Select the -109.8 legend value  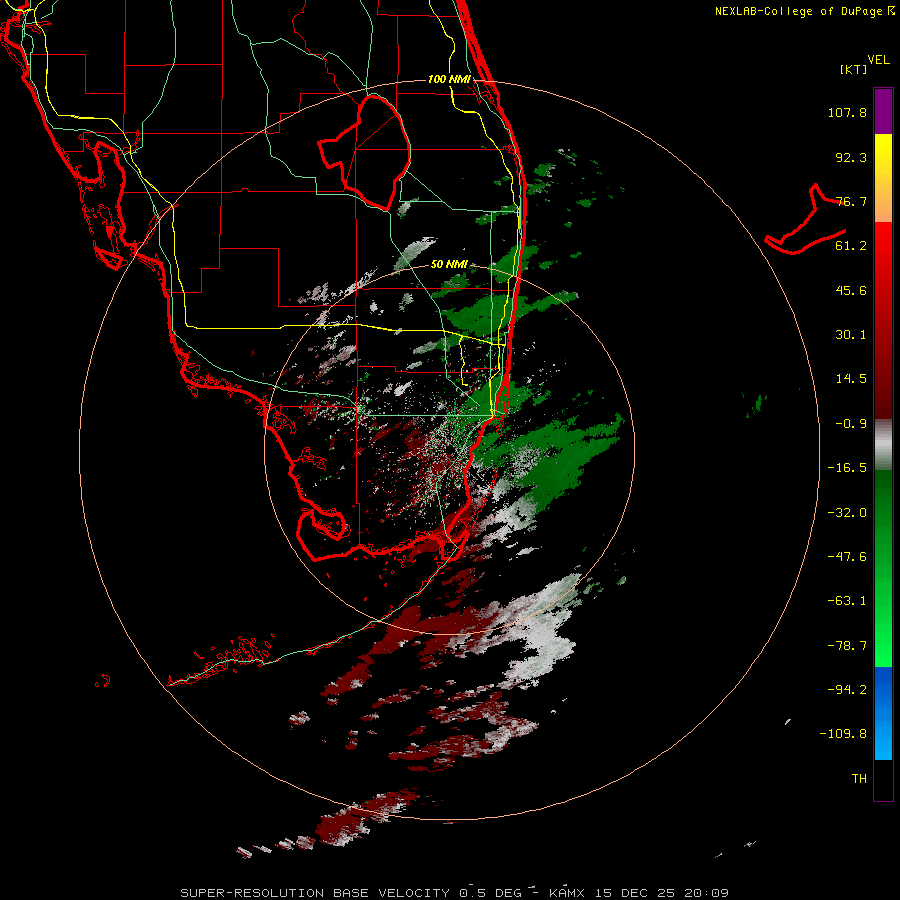(843, 734)
